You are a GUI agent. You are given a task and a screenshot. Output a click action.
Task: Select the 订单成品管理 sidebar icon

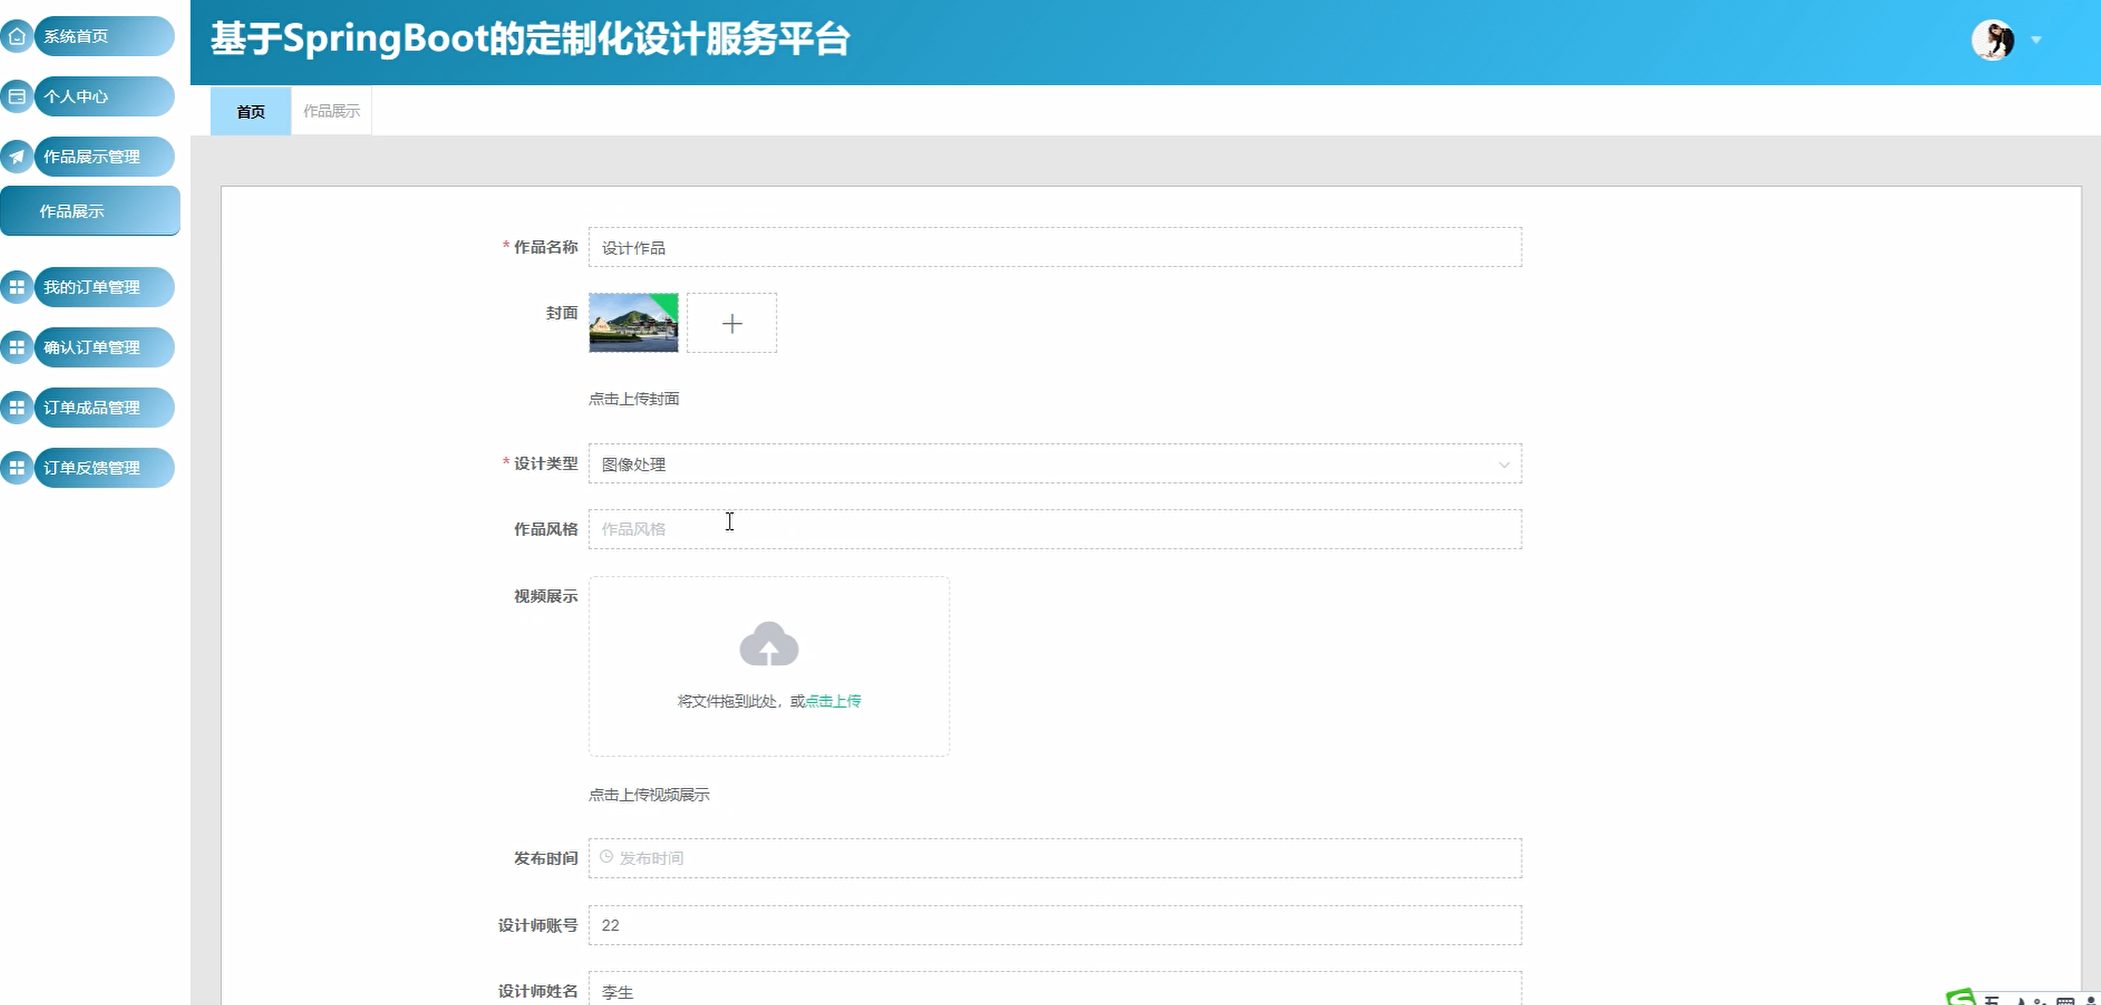16,407
